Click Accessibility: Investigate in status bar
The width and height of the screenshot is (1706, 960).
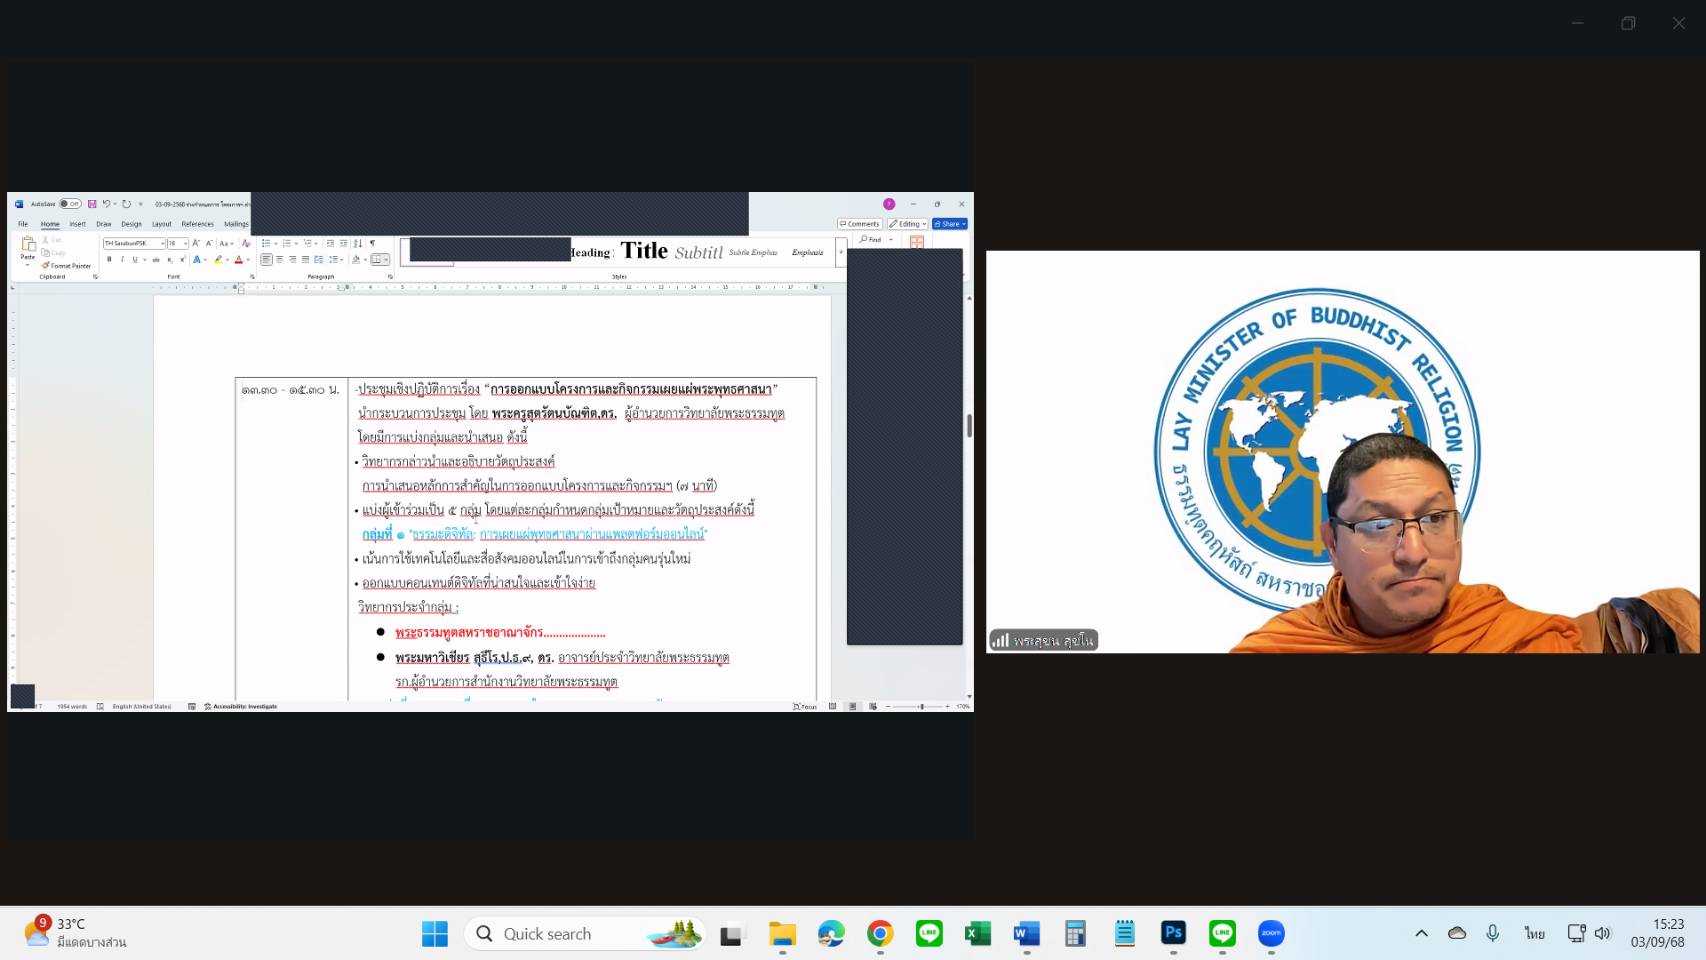tap(241, 706)
